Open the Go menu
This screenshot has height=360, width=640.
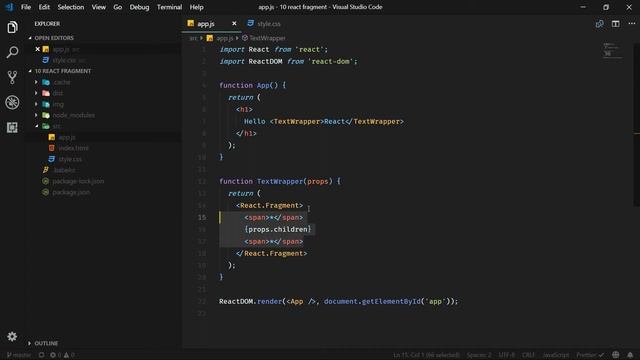tap(118, 7)
